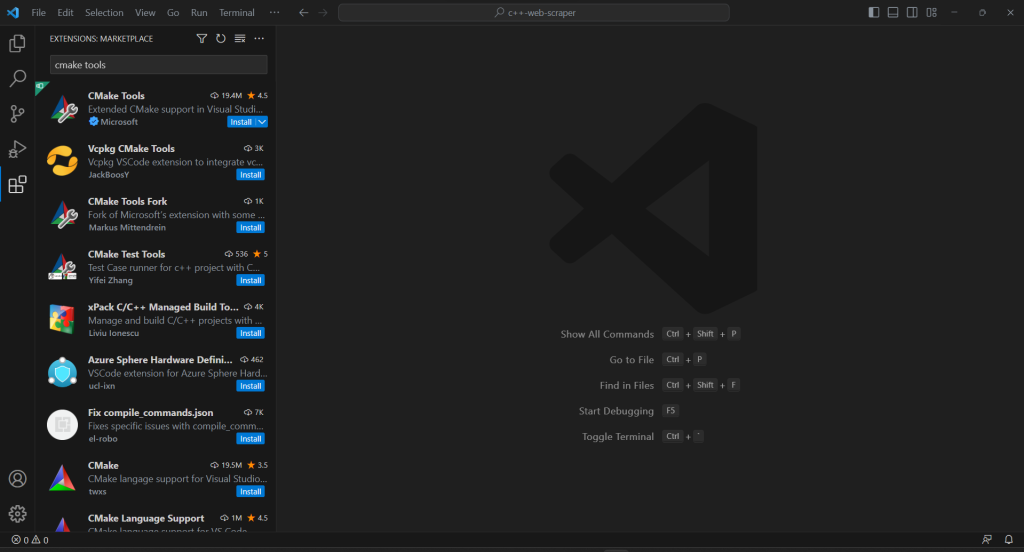The width and height of the screenshot is (1024, 552).
Task: Expand the hidden menu bar items ellipsis
Action: point(275,13)
